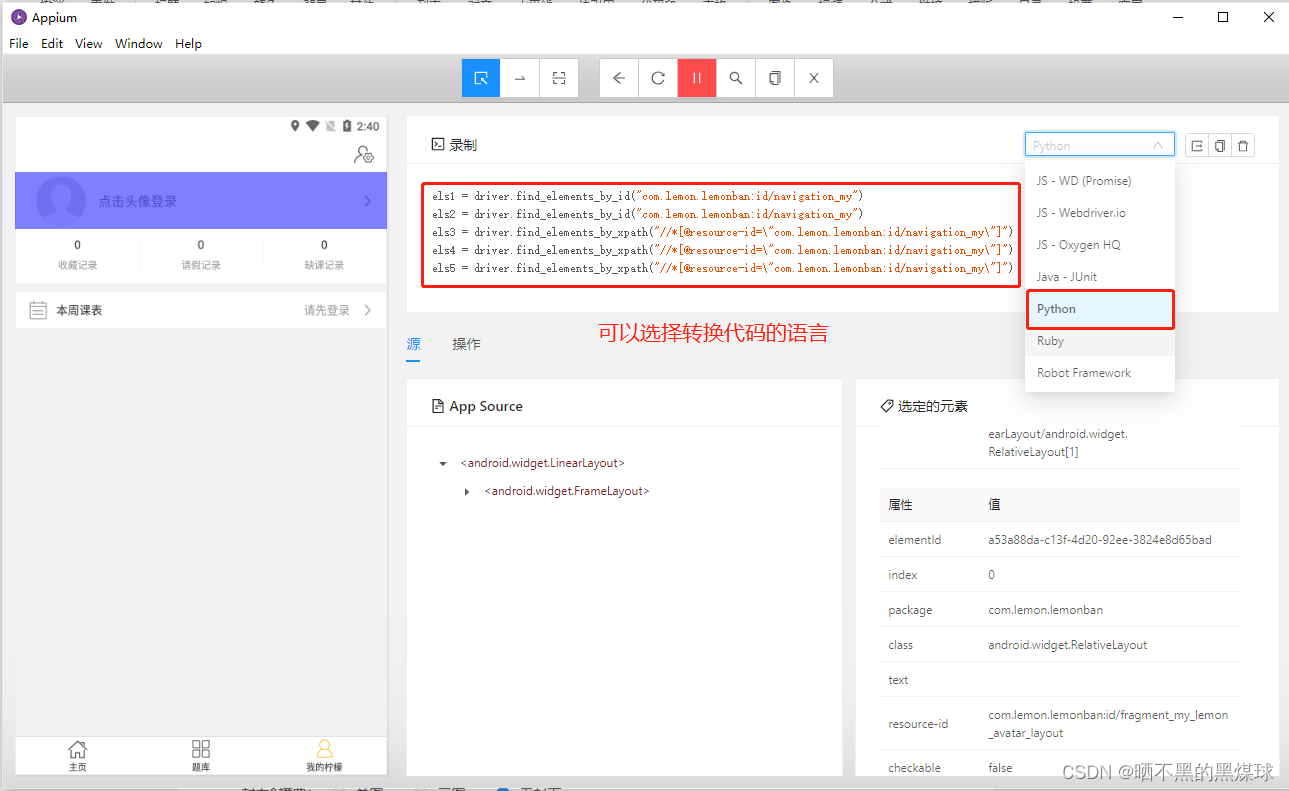Pause recording with the red button

pyautogui.click(x=697, y=78)
